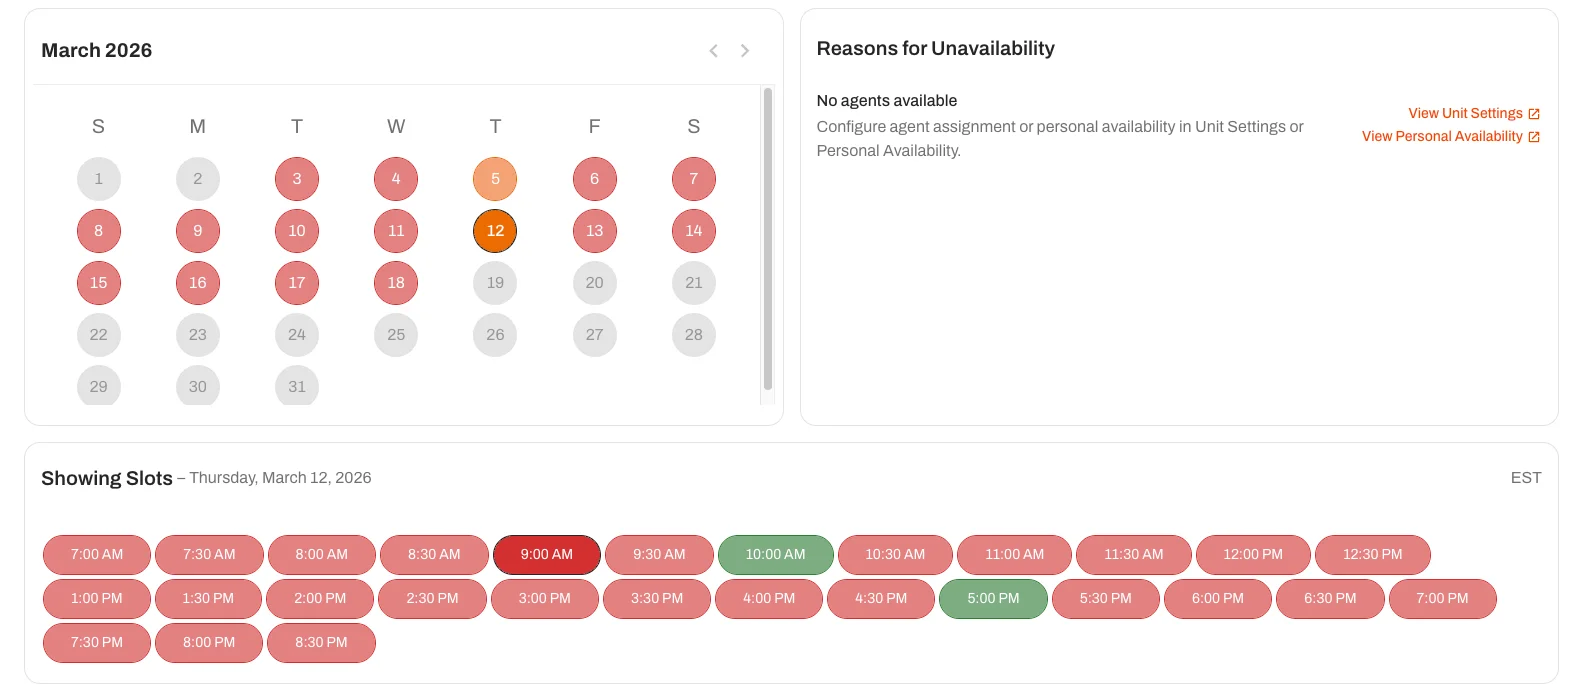Click the 8:30 PM time slot

coord(321,643)
